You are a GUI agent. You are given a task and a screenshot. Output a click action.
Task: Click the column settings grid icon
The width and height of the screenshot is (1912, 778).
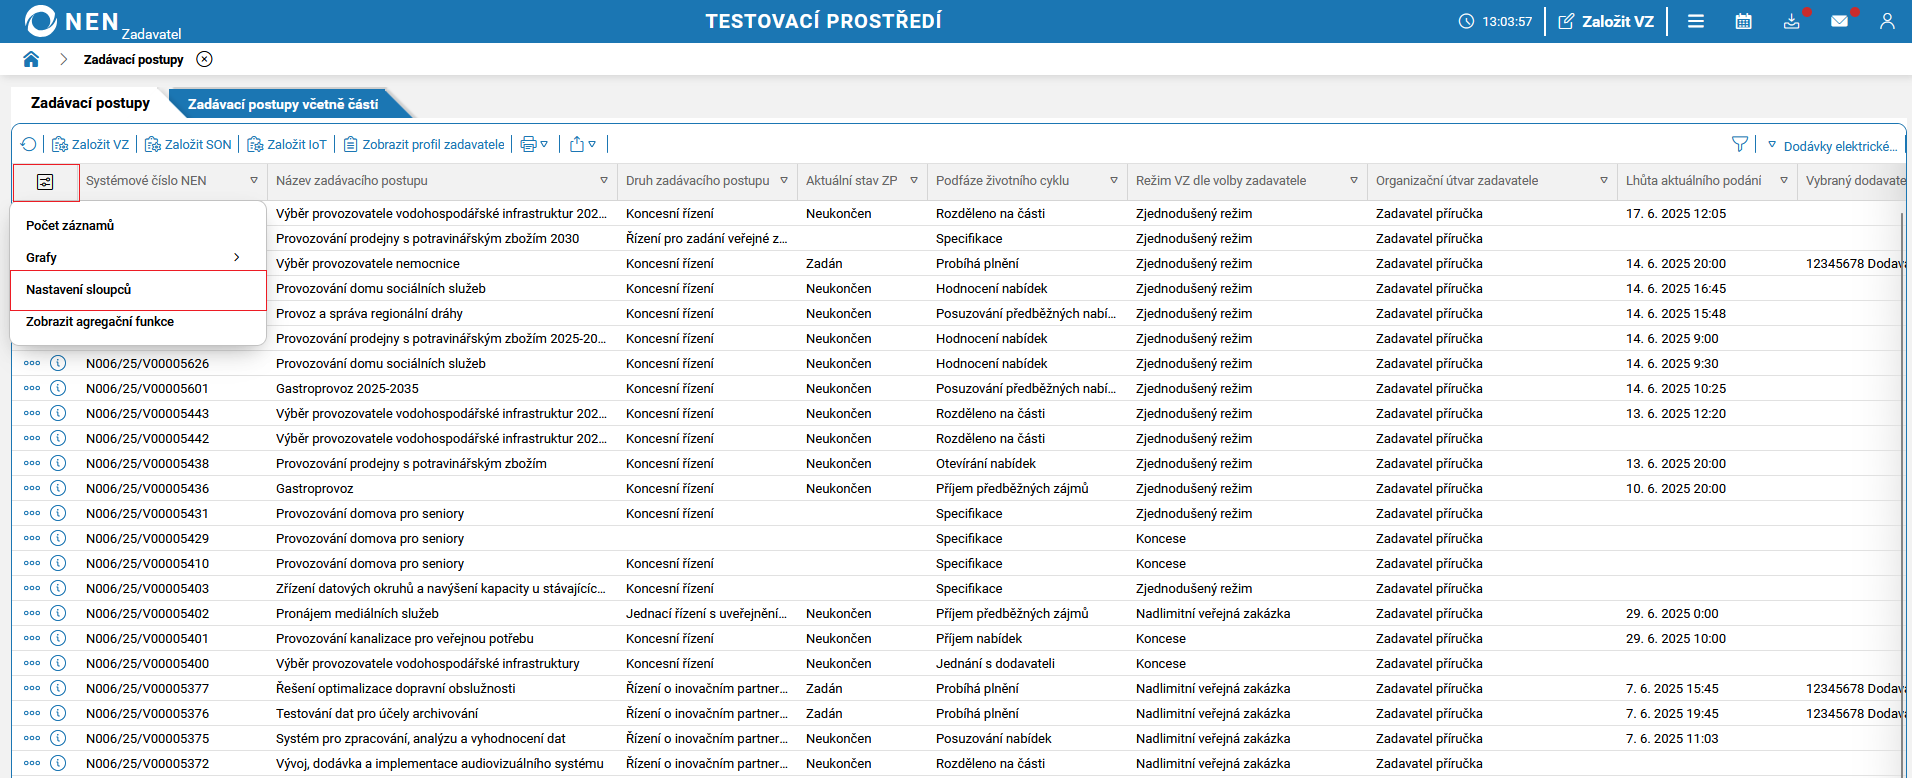click(45, 182)
